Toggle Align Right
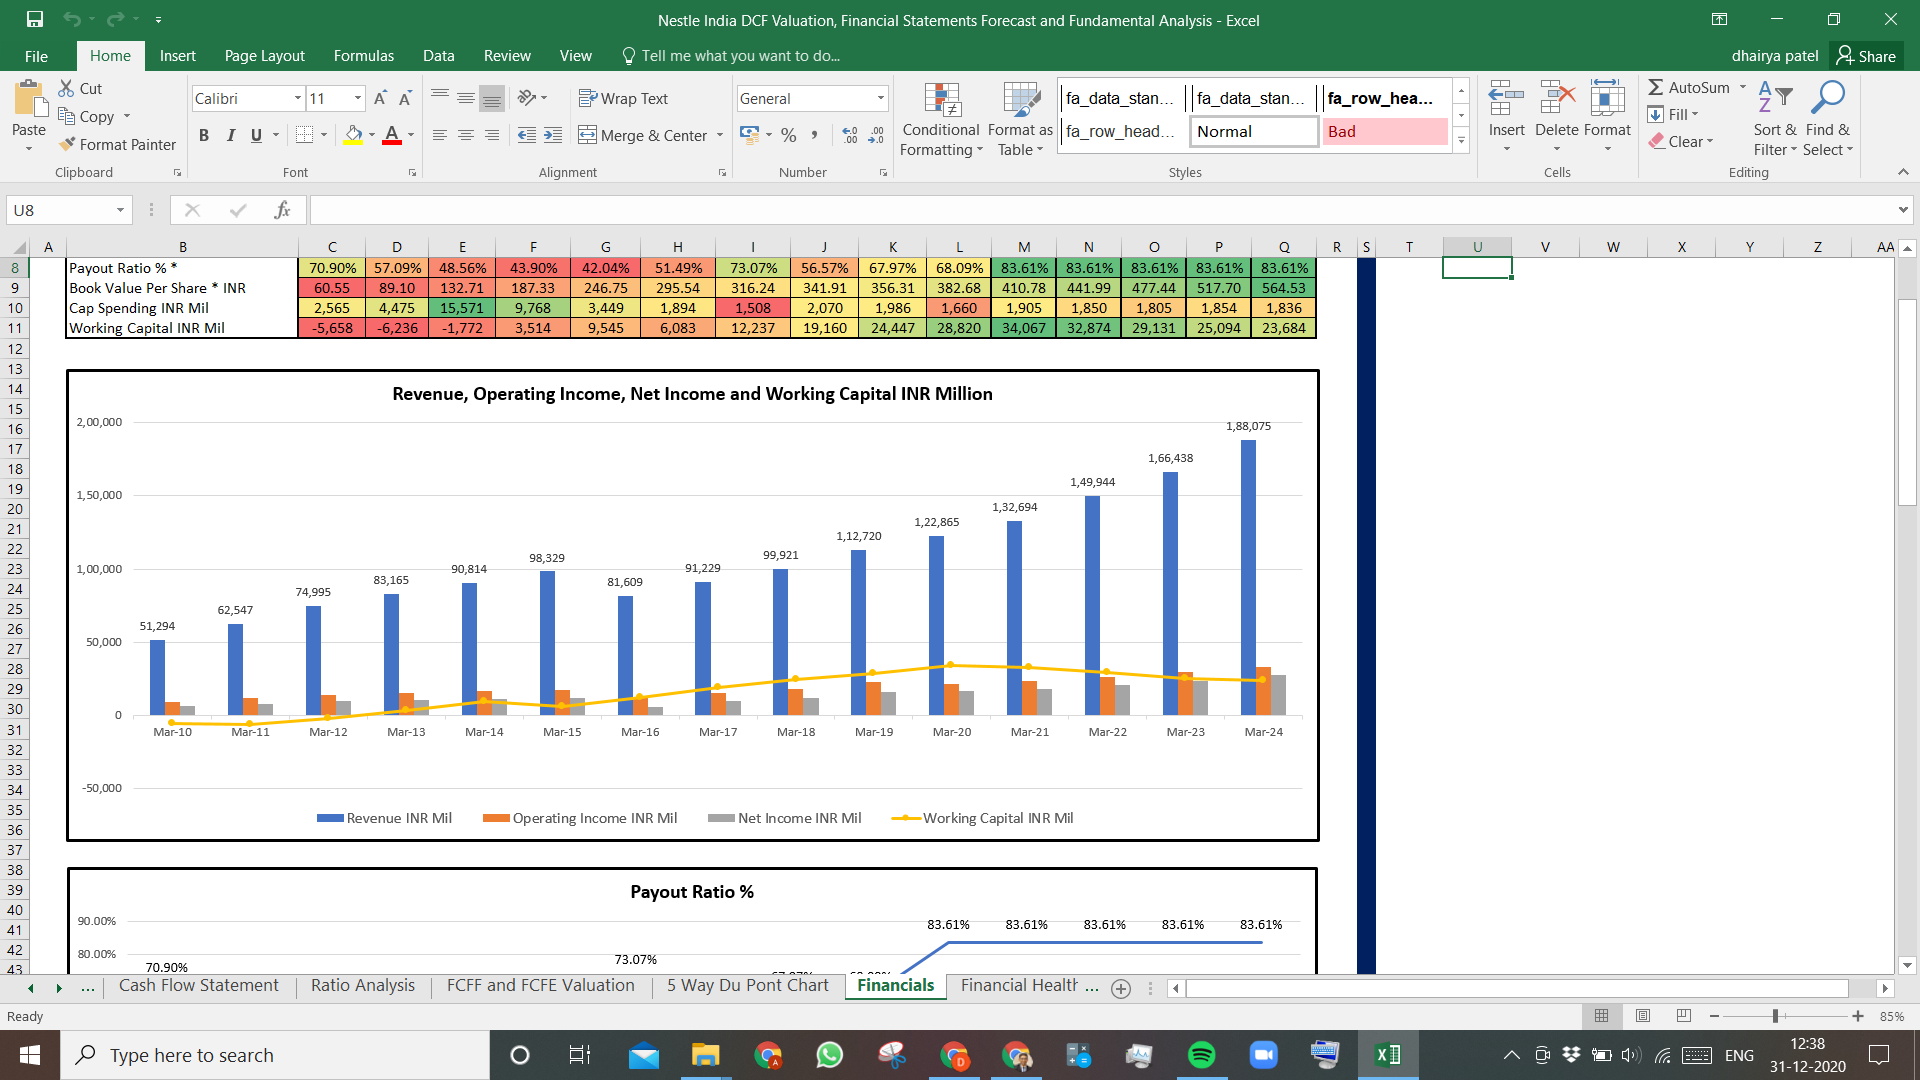 pos(492,135)
